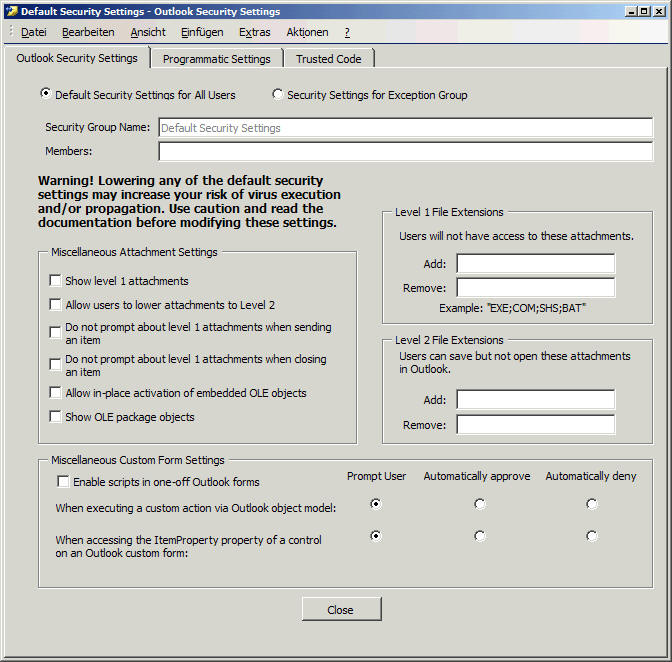Viewport: 672px width, 662px height.
Task: Minimize the window from the title bar
Action: tap(631, 12)
